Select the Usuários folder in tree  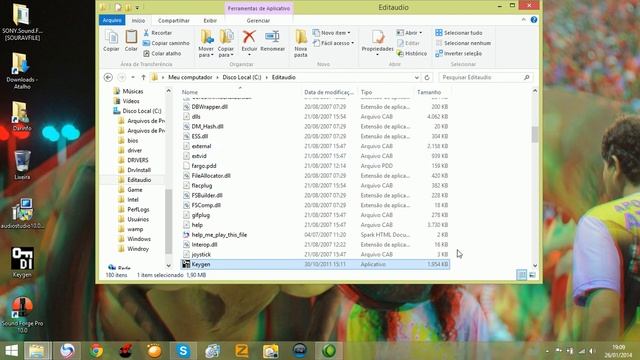(138, 219)
